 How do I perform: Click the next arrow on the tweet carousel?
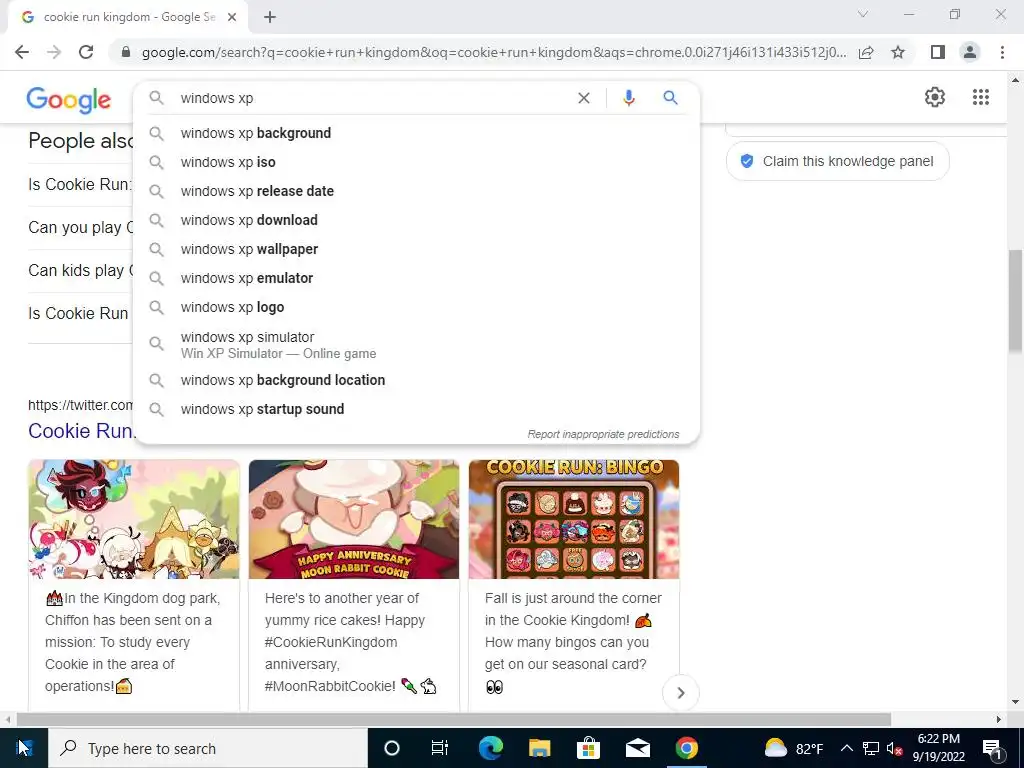pyautogui.click(x=680, y=693)
